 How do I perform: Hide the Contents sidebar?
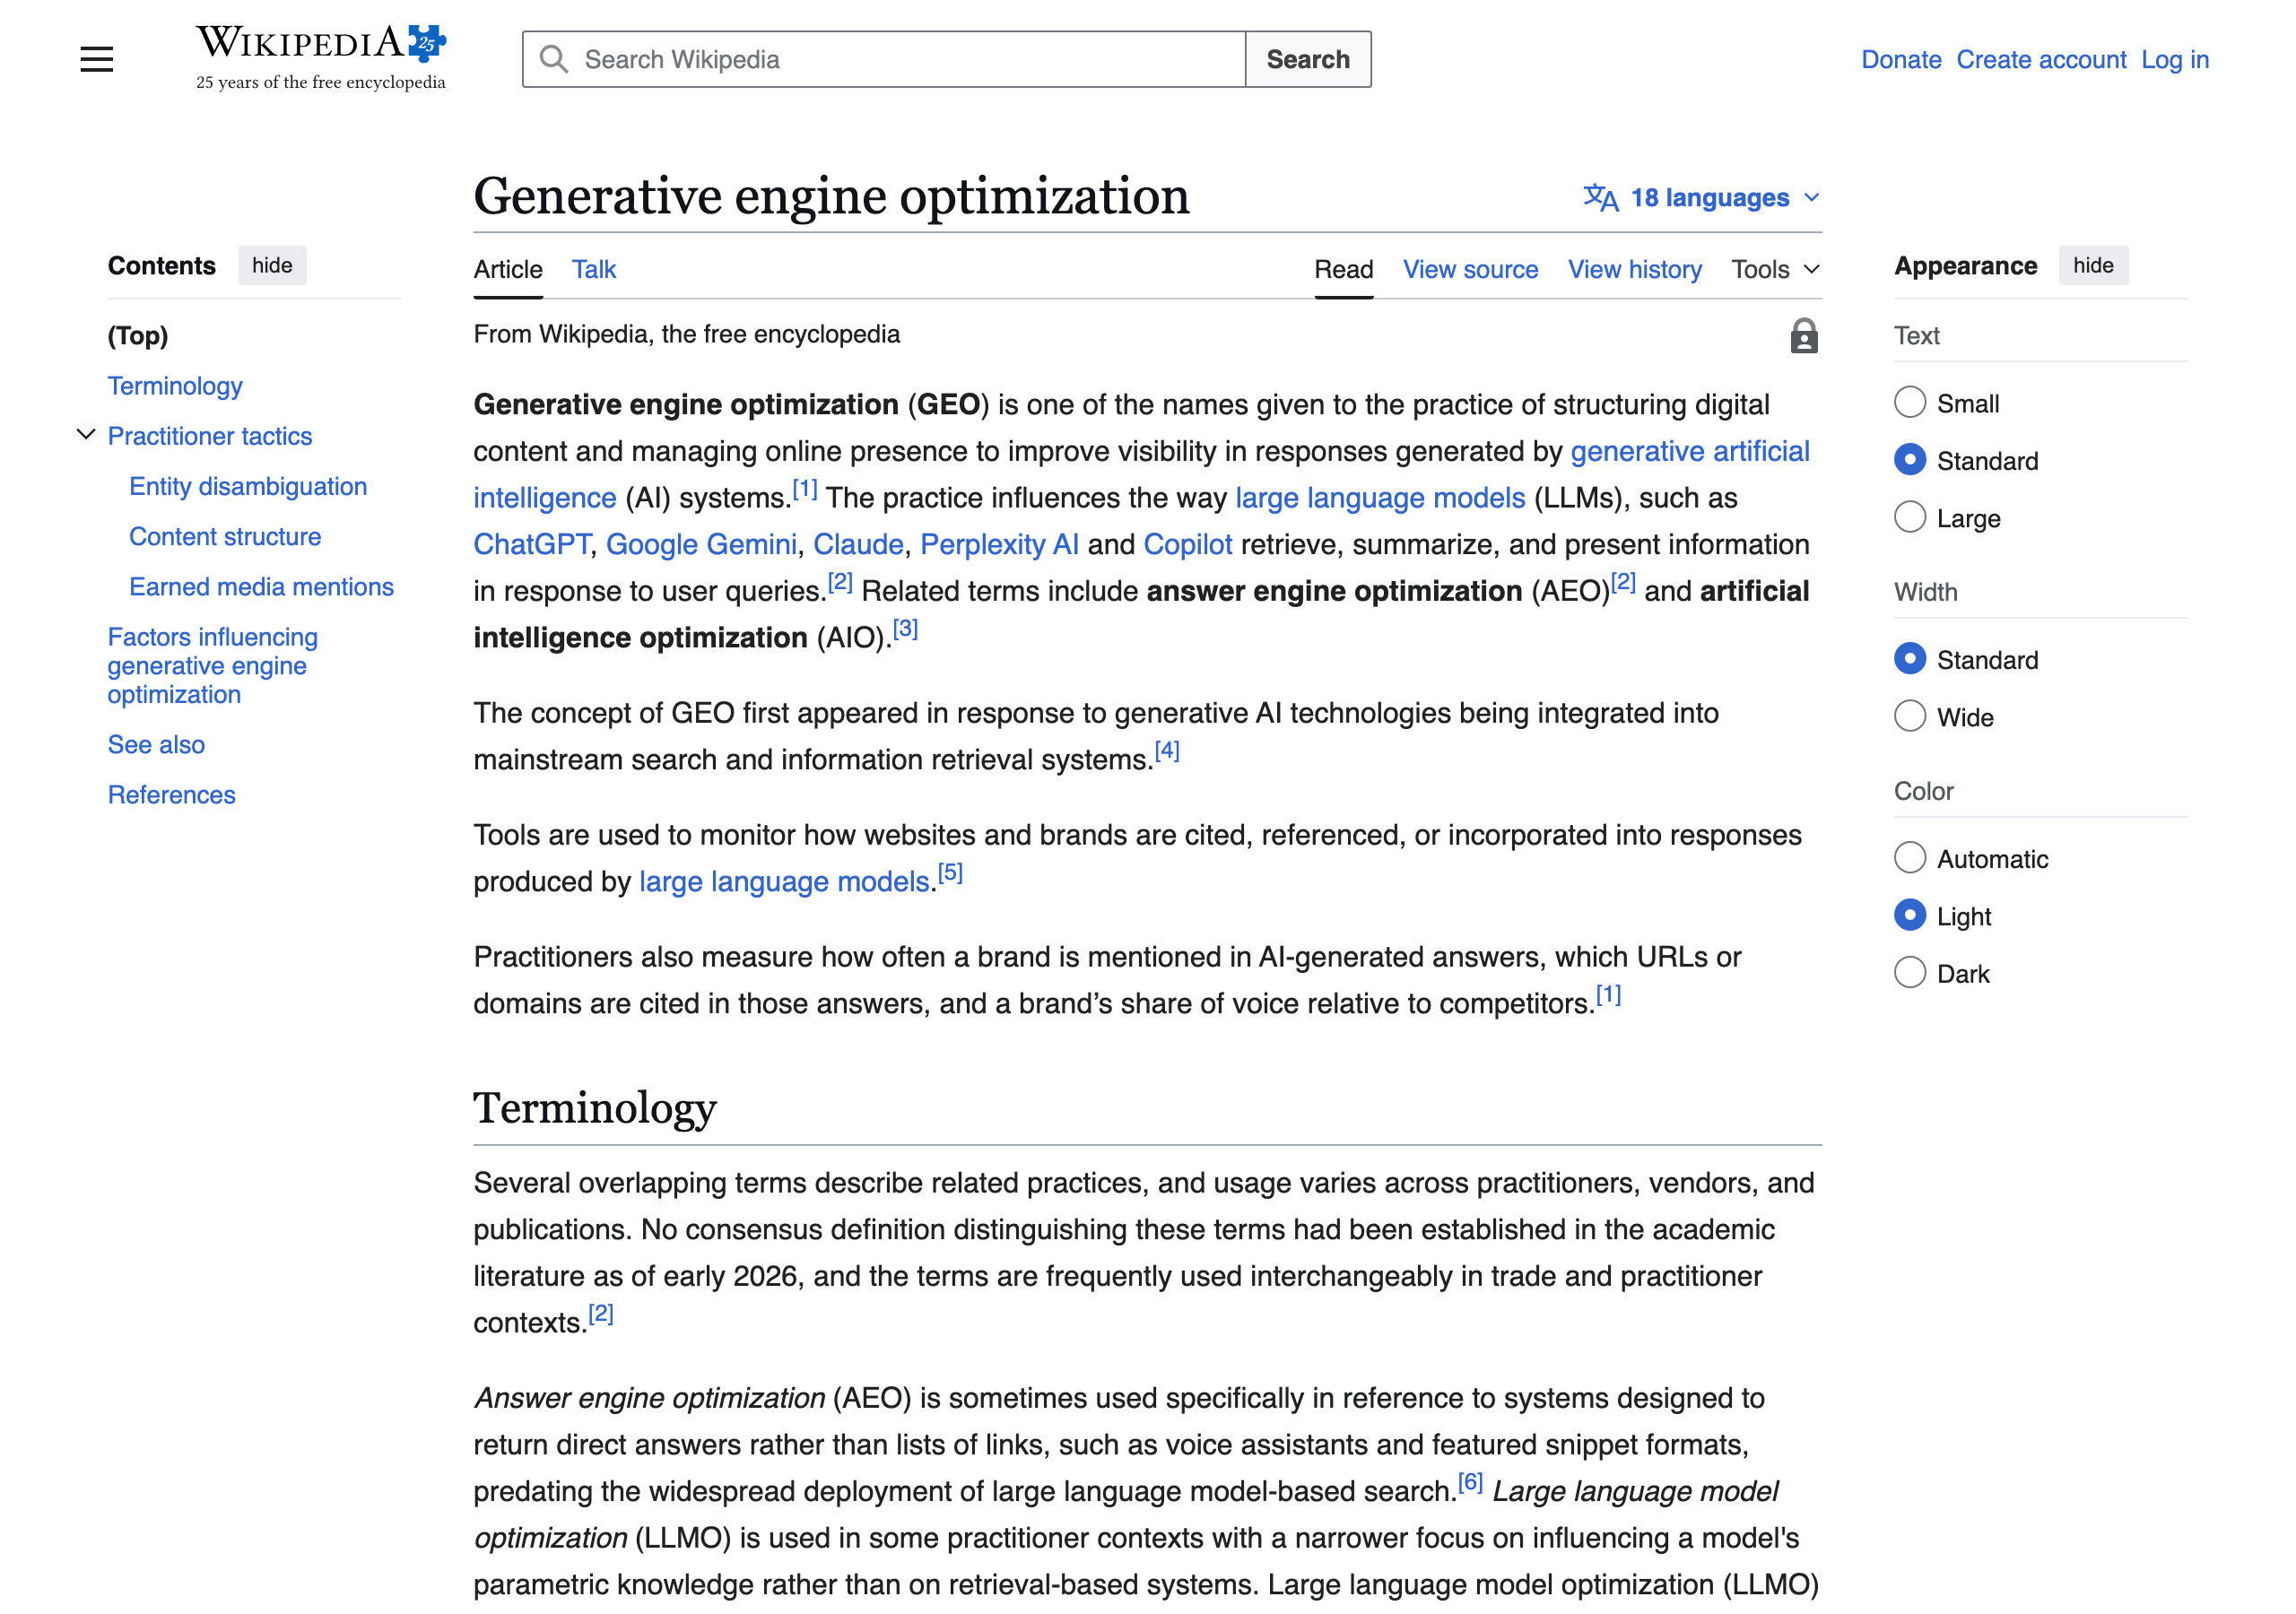tap(272, 265)
